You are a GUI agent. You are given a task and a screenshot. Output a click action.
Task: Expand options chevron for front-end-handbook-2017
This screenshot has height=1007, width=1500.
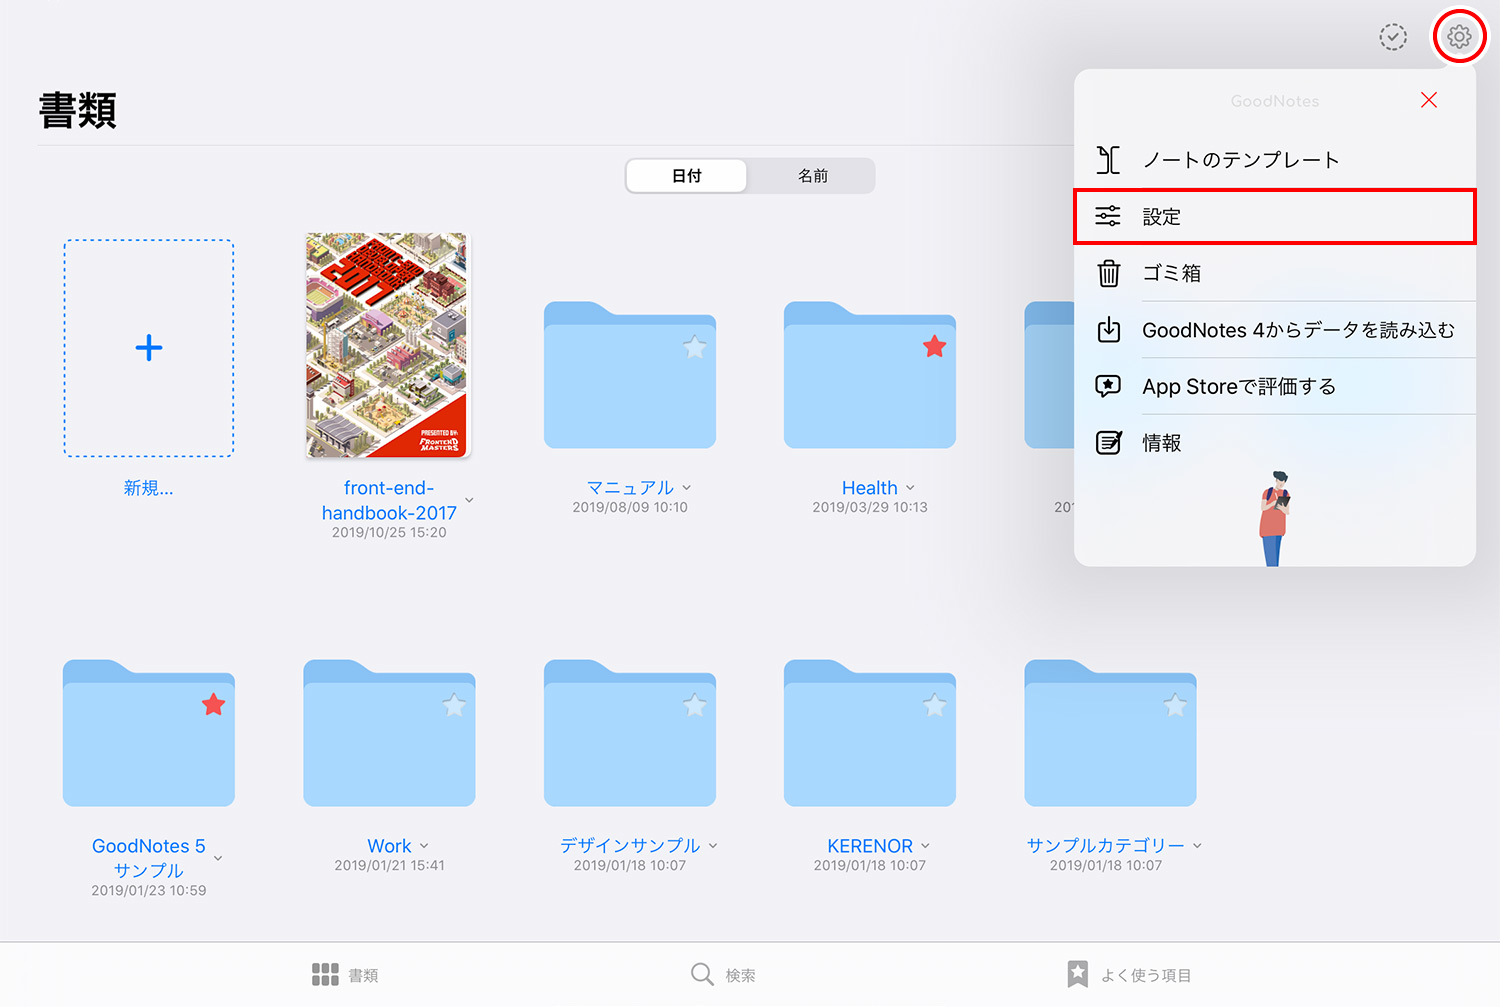click(x=469, y=500)
